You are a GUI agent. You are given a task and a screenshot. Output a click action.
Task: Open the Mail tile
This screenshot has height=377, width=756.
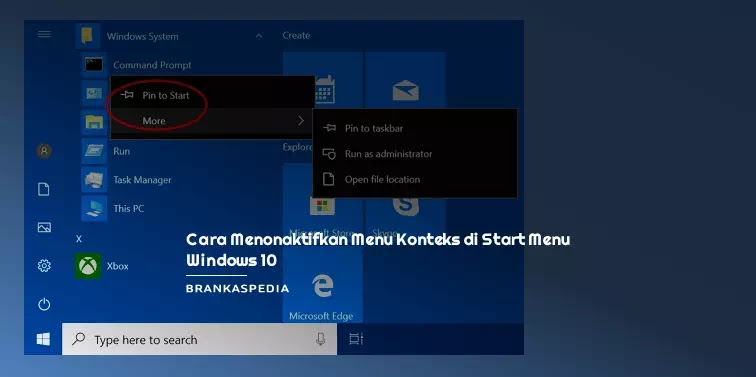click(405, 81)
